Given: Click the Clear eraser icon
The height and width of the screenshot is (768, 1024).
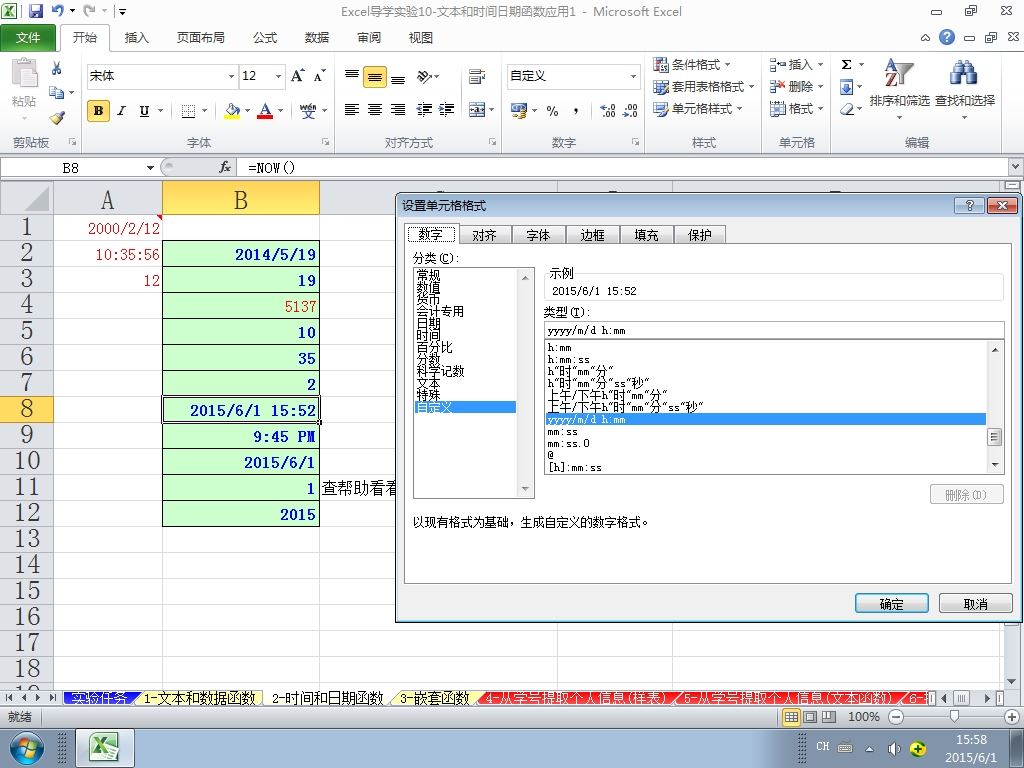Looking at the screenshot, I should click(x=846, y=109).
